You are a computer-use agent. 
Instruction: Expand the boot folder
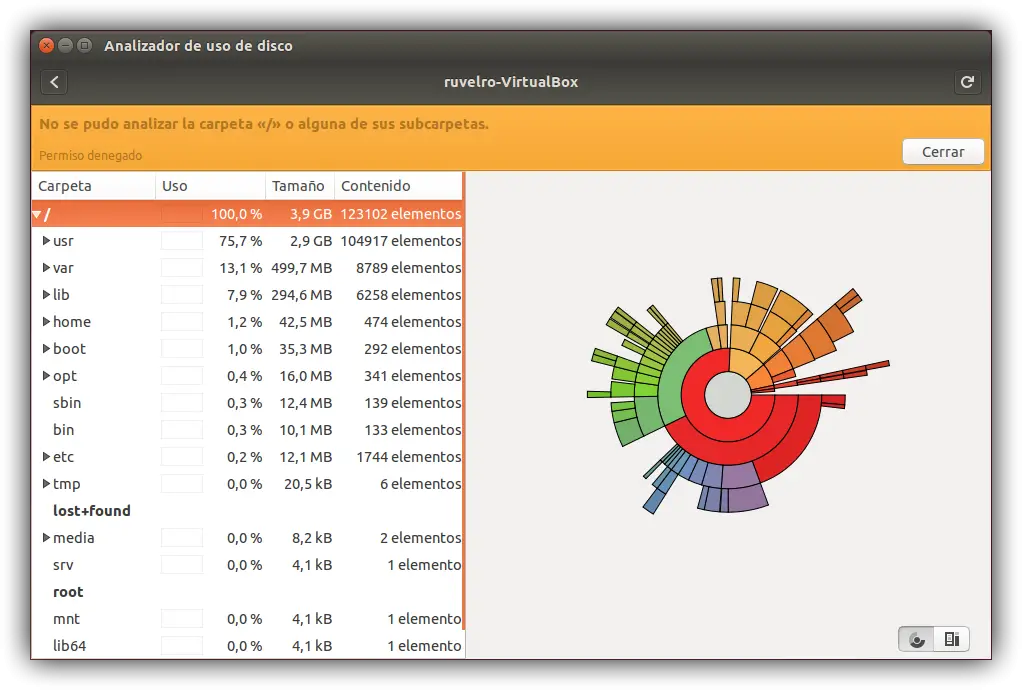[46, 349]
